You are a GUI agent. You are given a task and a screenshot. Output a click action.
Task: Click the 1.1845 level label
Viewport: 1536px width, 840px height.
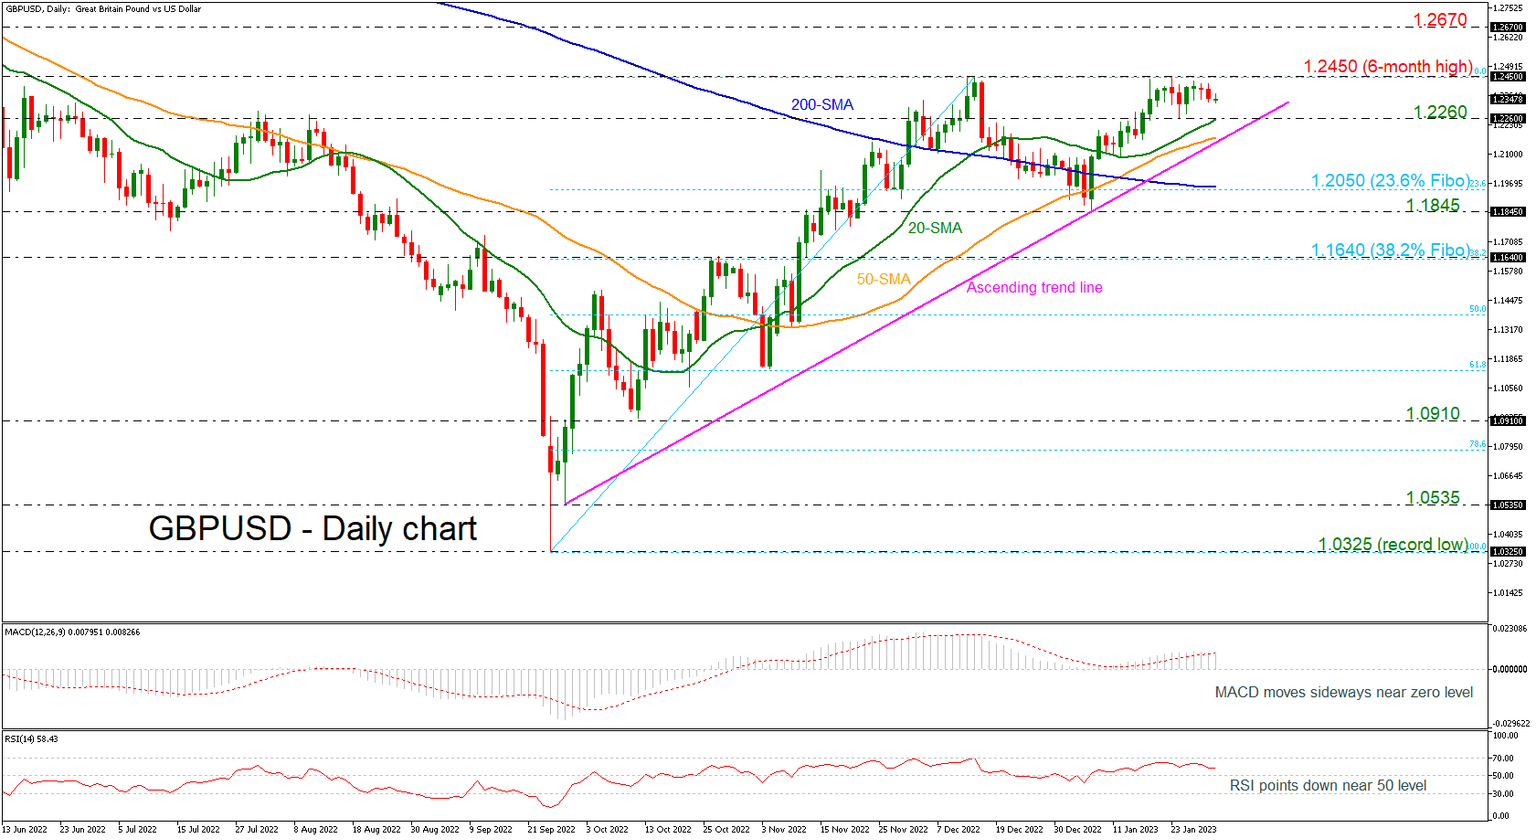(1432, 205)
